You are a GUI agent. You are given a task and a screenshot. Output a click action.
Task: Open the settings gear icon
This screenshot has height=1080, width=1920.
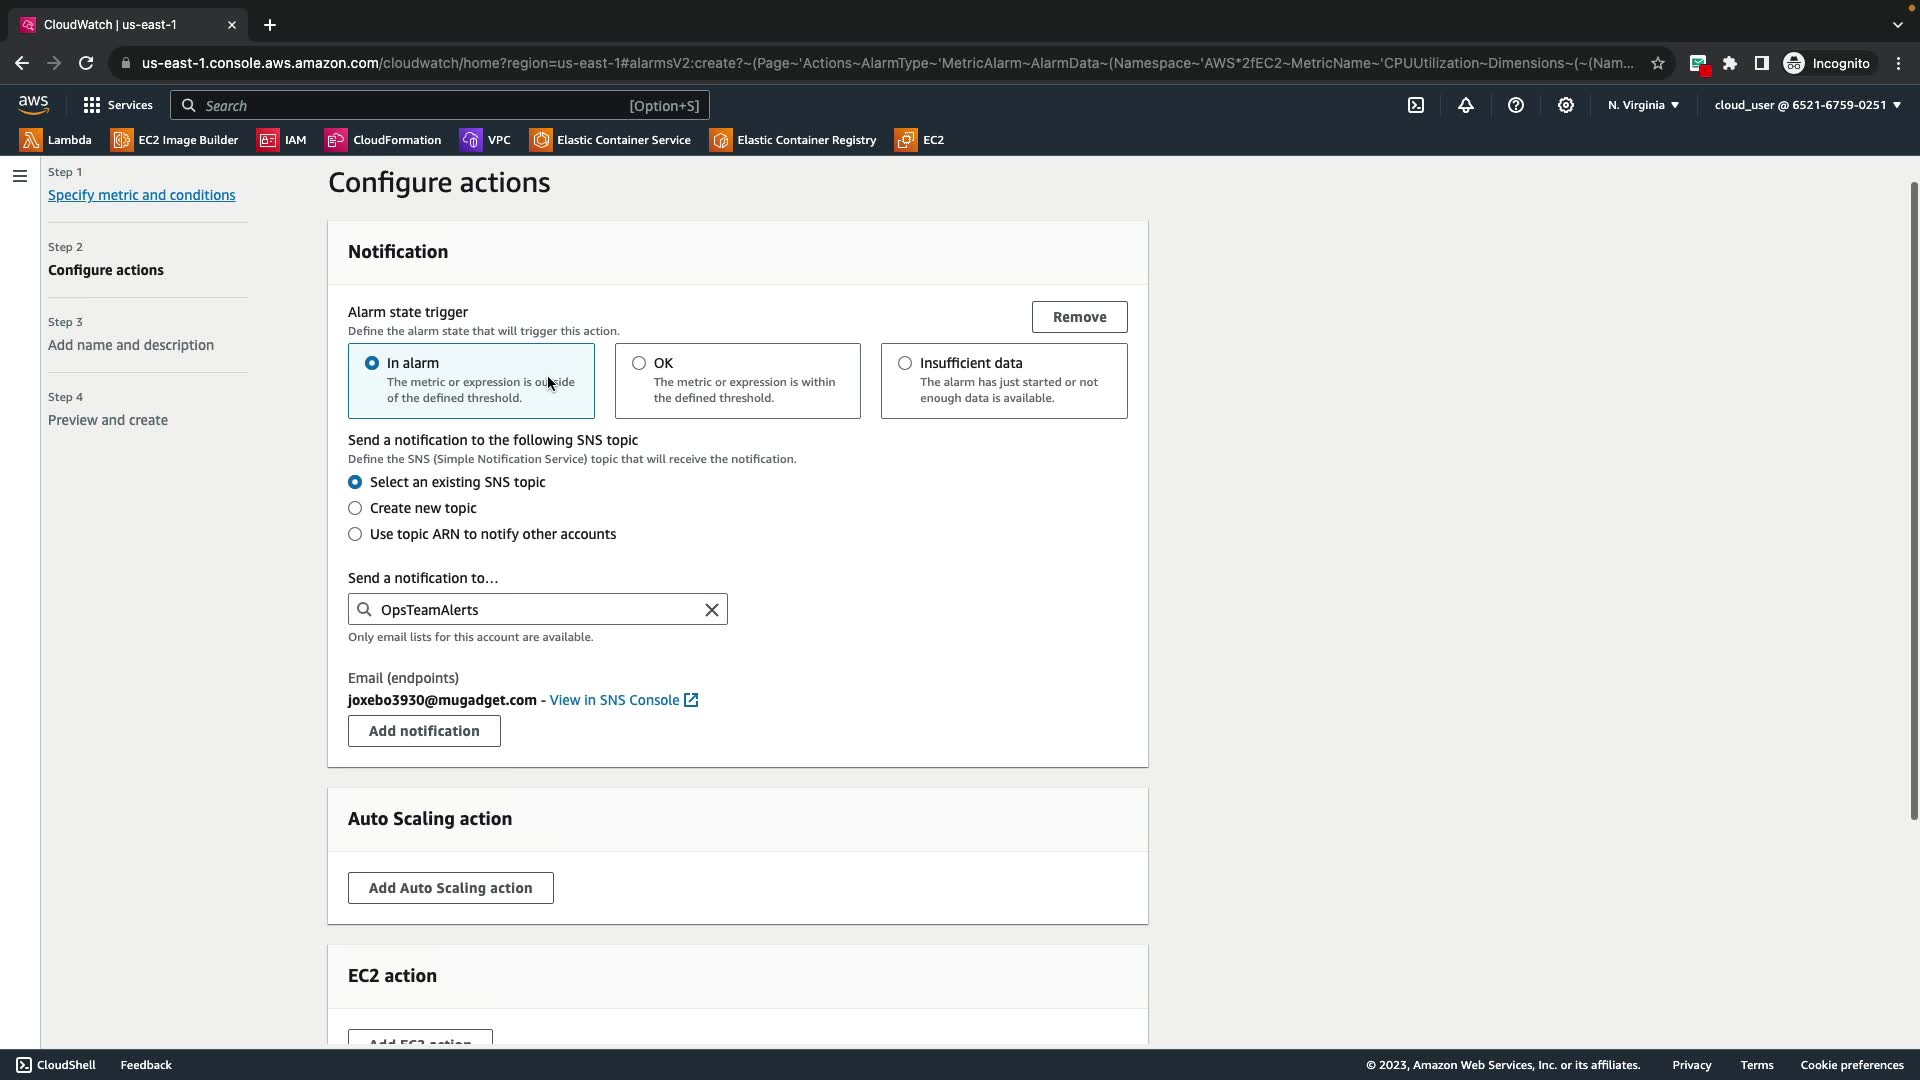(x=1566, y=105)
